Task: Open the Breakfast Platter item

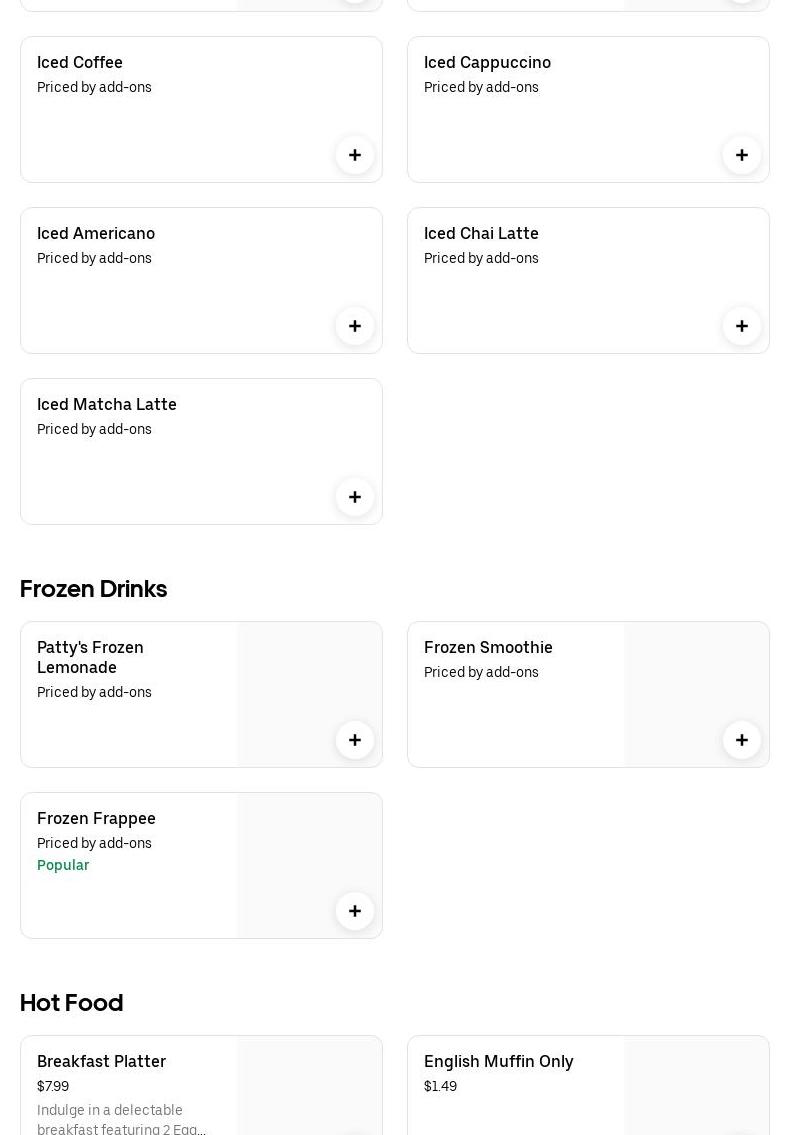Action: pos(101,1061)
